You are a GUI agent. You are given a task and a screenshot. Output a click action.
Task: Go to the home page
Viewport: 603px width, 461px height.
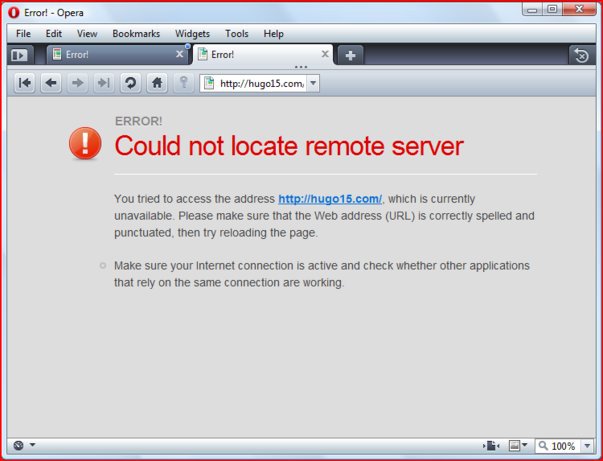coord(157,83)
